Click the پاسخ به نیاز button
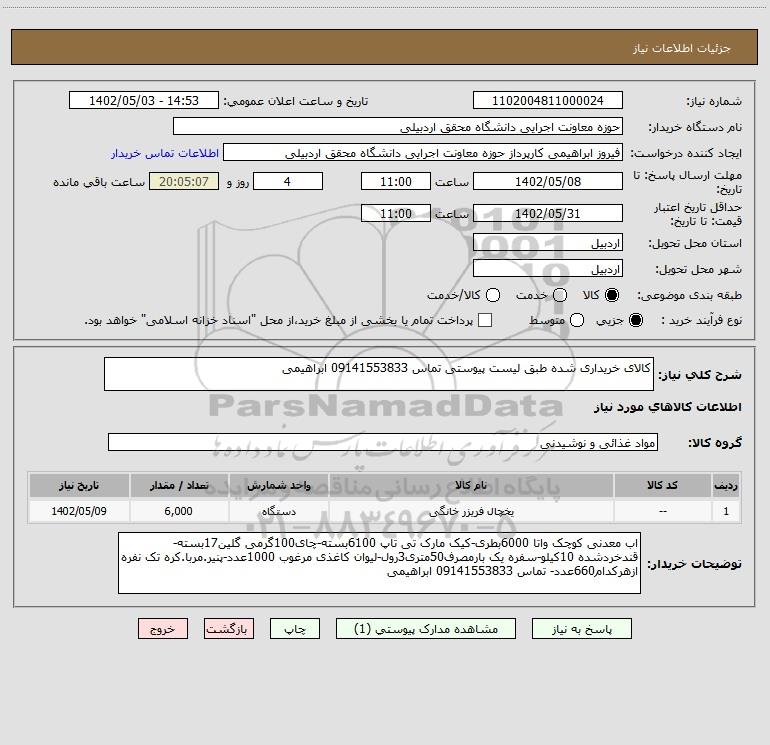The height and width of the screenshot is (745, 770). (x=581, y=629)
